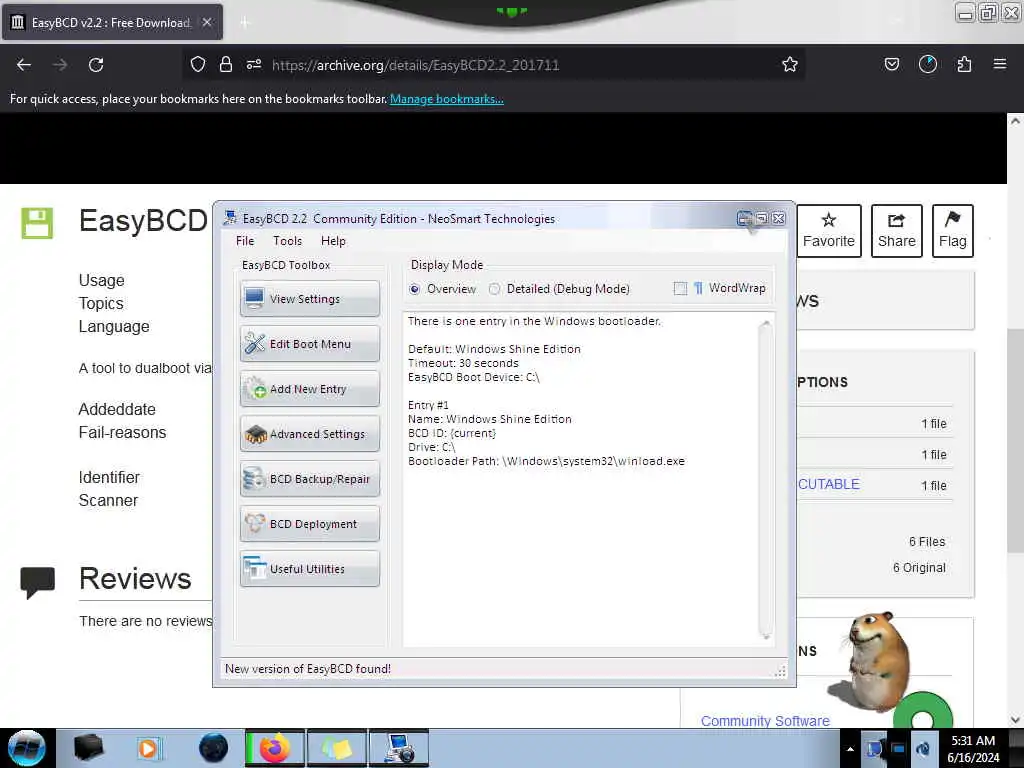The width and height of the screenshot is (1024, 768).
Task: Open View Settings in EasyBCD Toolbox
Action: click(310, 298)
